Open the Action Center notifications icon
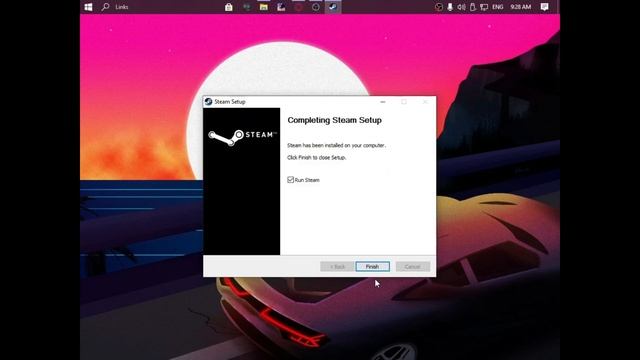This screenshot has width=640, height=360. [x=544, y=7]
